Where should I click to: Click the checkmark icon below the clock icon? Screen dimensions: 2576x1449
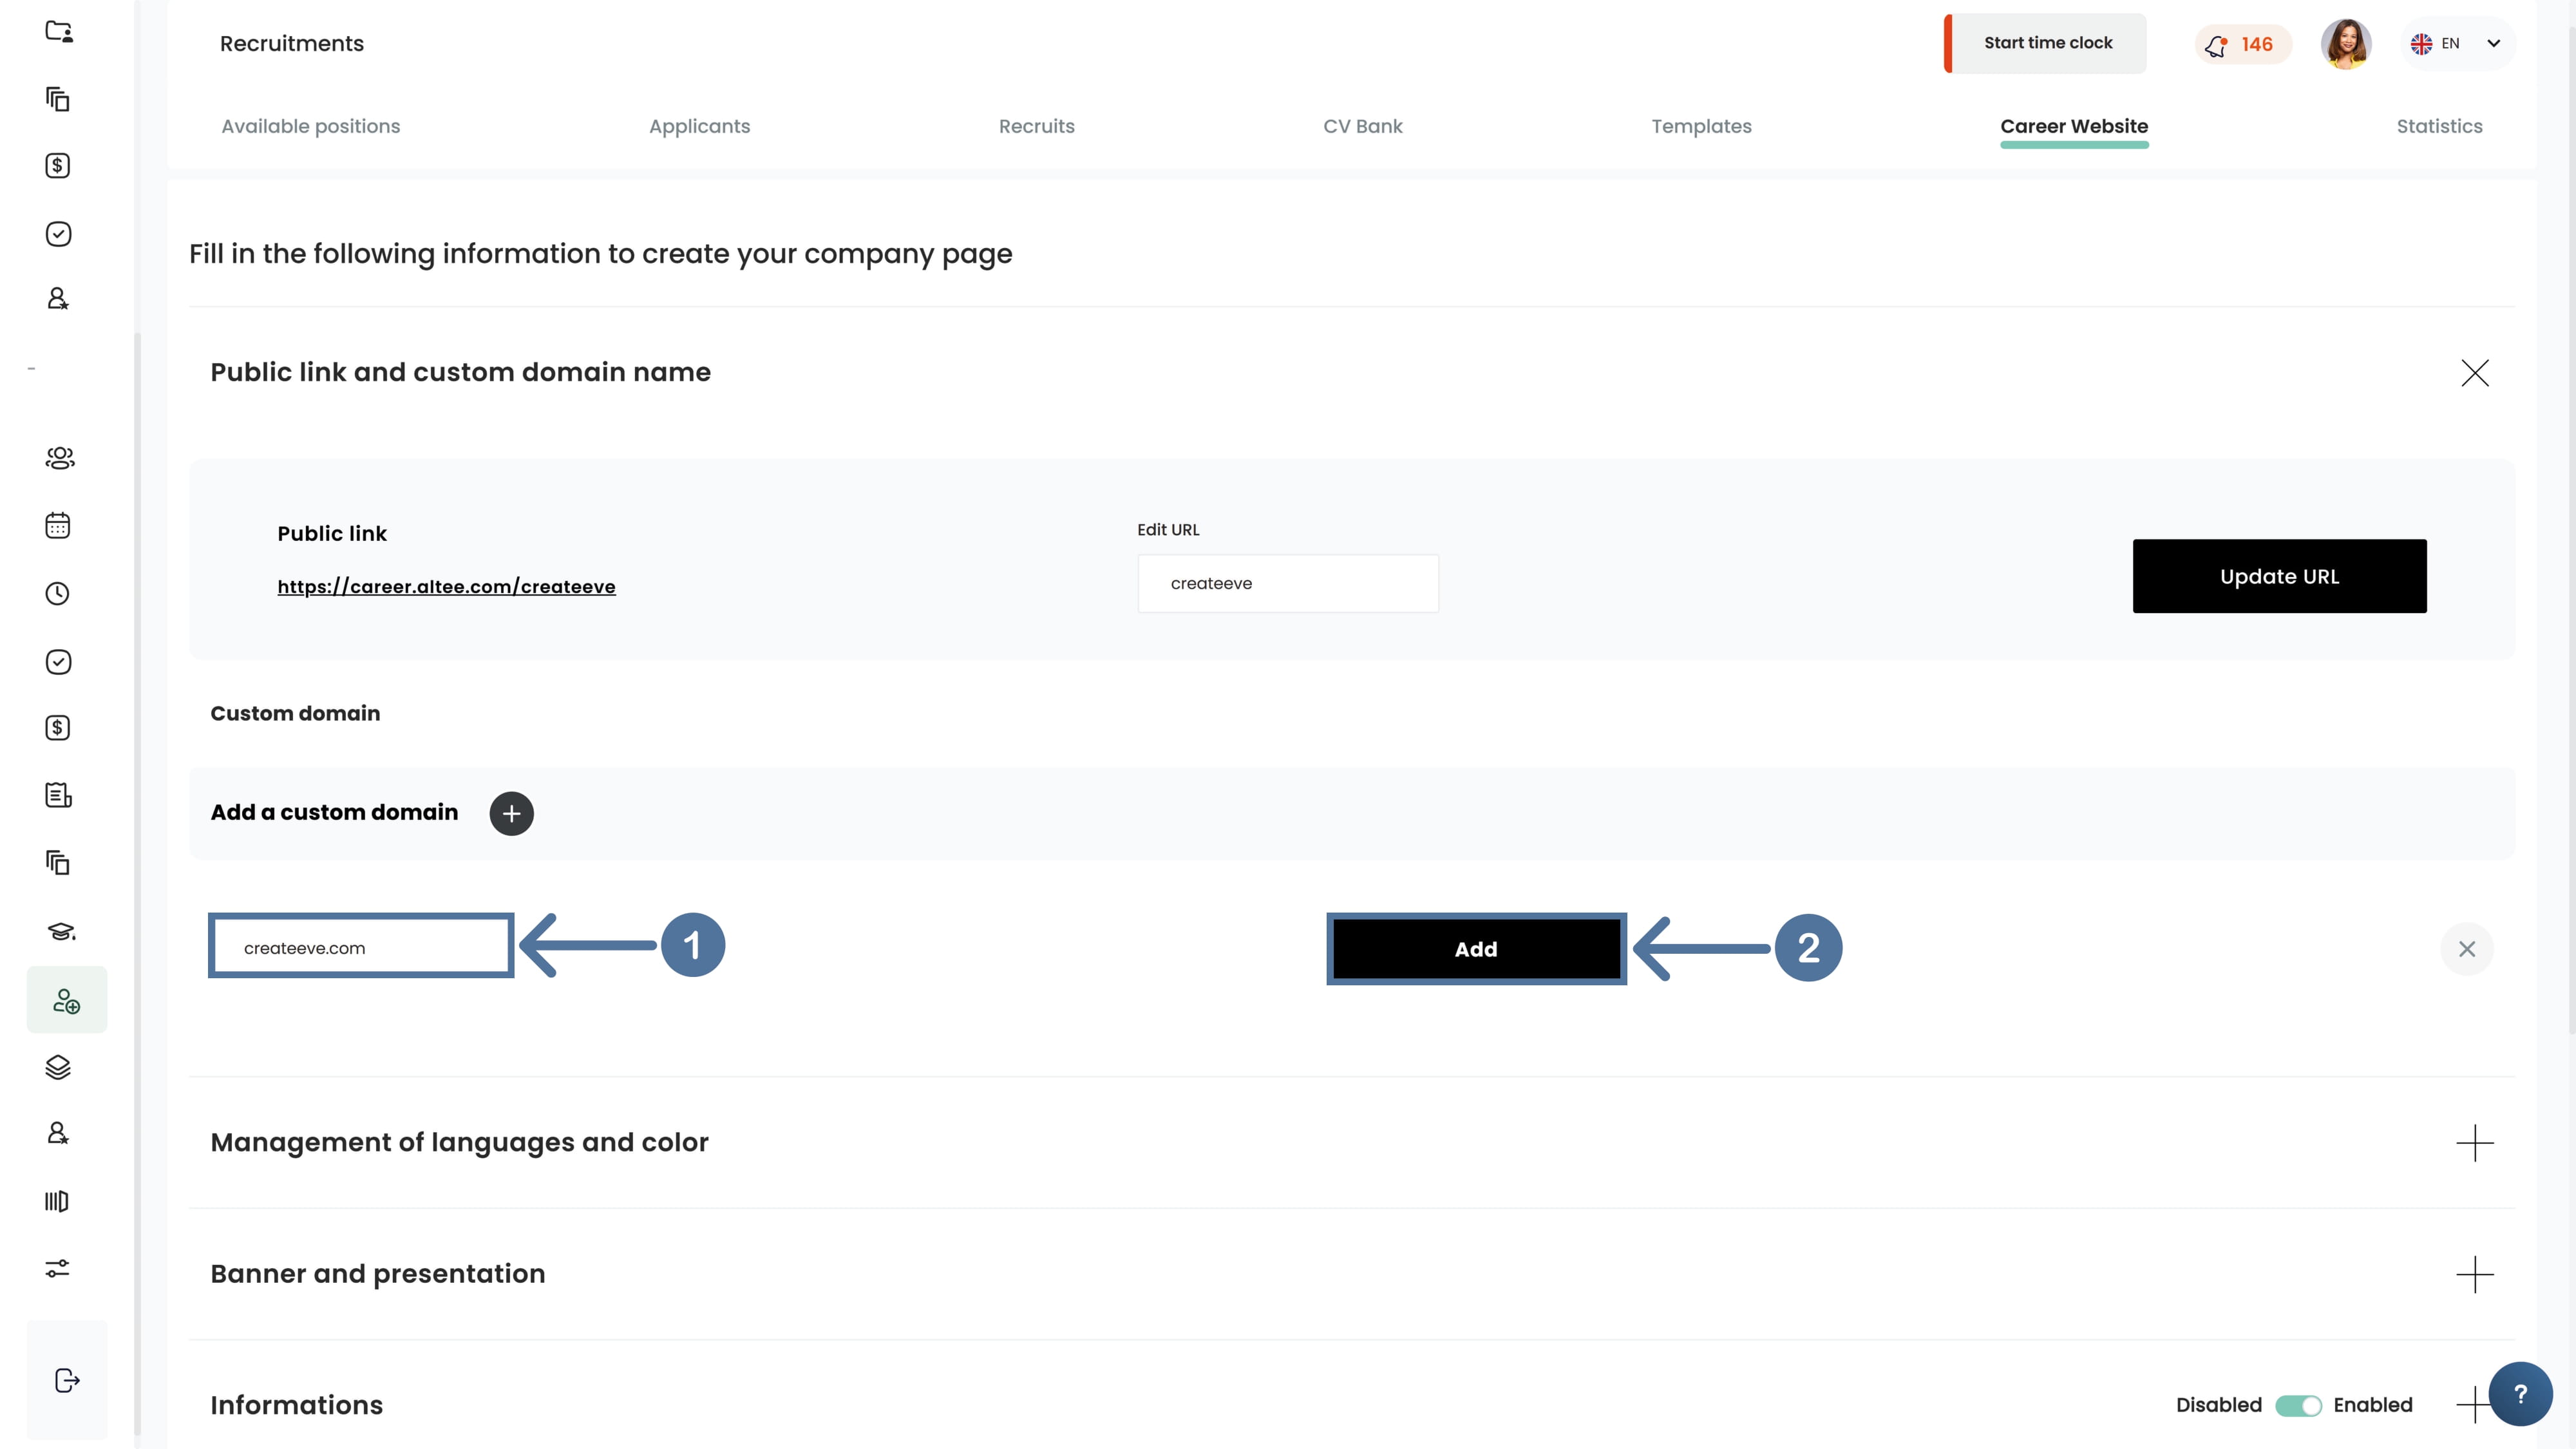tap(58, 662)
